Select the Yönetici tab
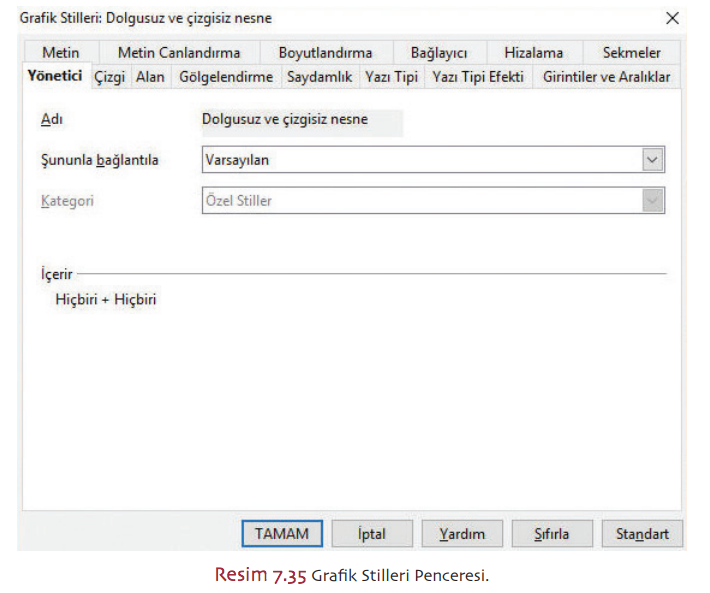 55,77
